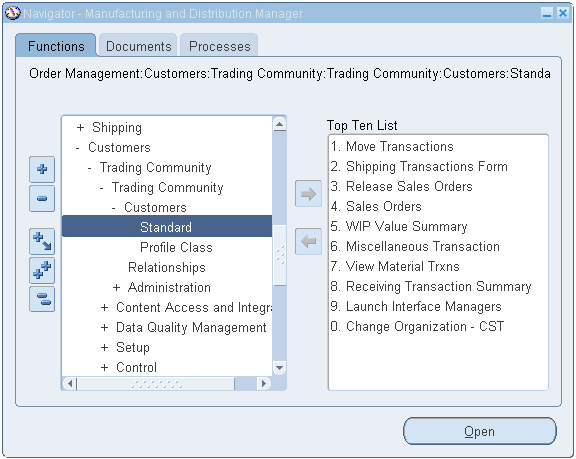576x459 pixels.
Task: Click the tree scroll left arrow
Action: click(70, 384)
